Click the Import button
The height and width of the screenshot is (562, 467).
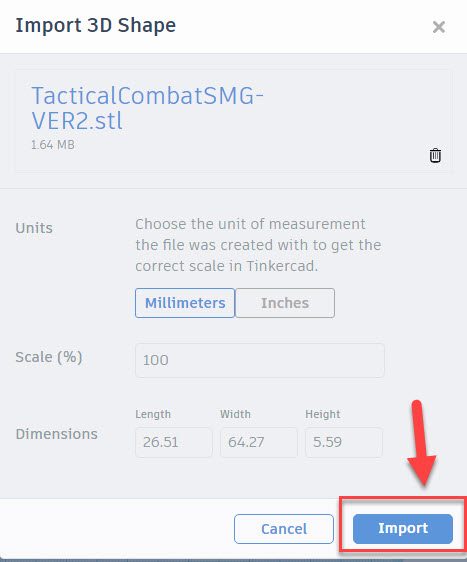coord(403,529)
